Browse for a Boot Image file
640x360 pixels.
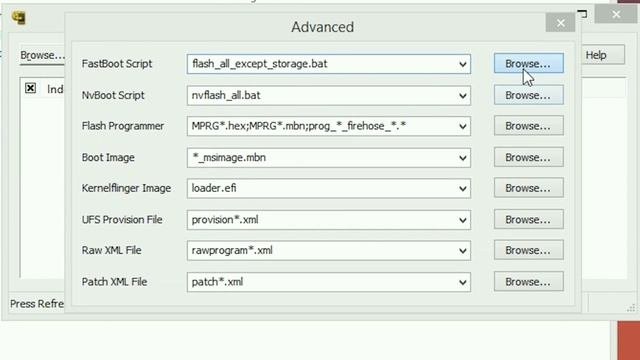pos(529,158)
